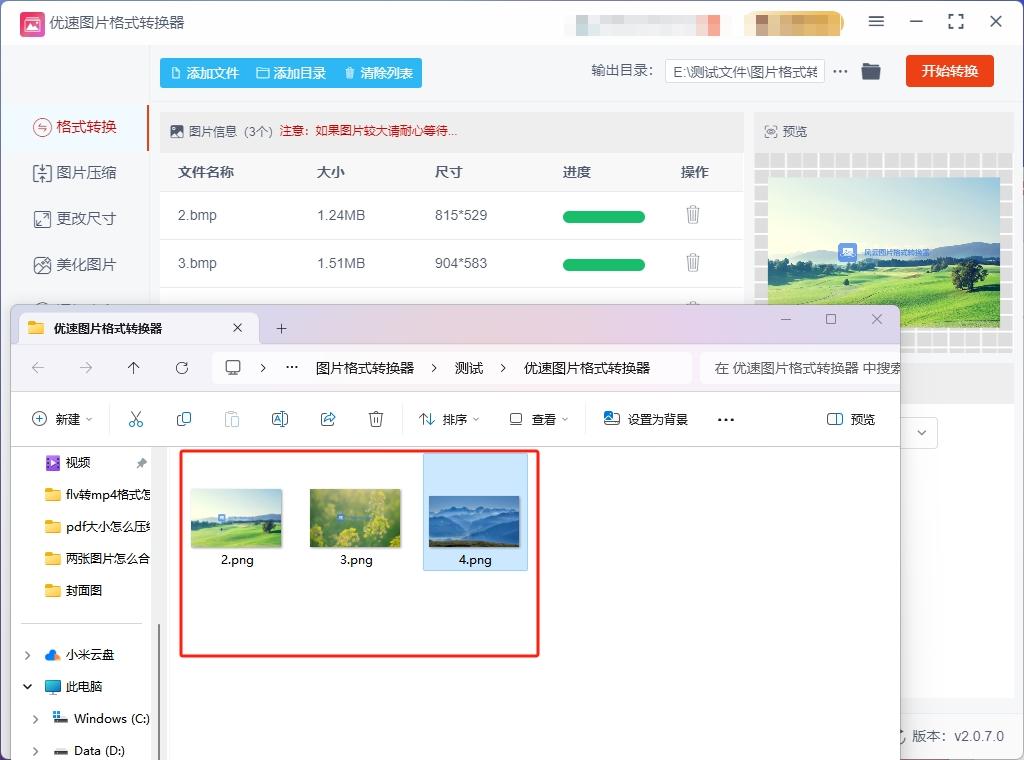Image resolution: width=1024 pixels, height=760 pixels.
Task: Click the 开始转换 start conversion button
Action: [x=949, y=71]
